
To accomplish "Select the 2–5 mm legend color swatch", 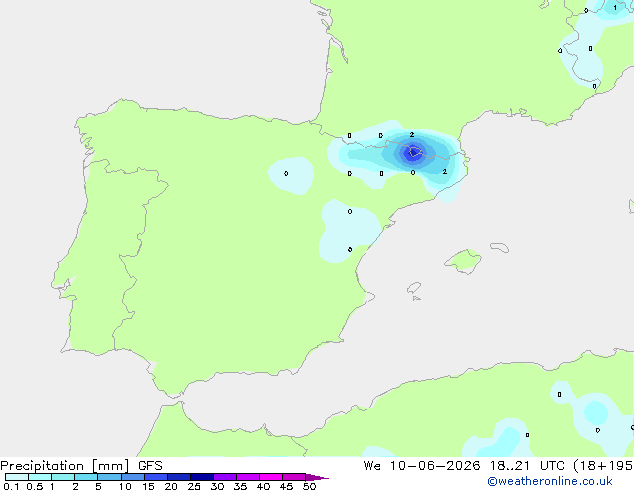I will [86, 477].
